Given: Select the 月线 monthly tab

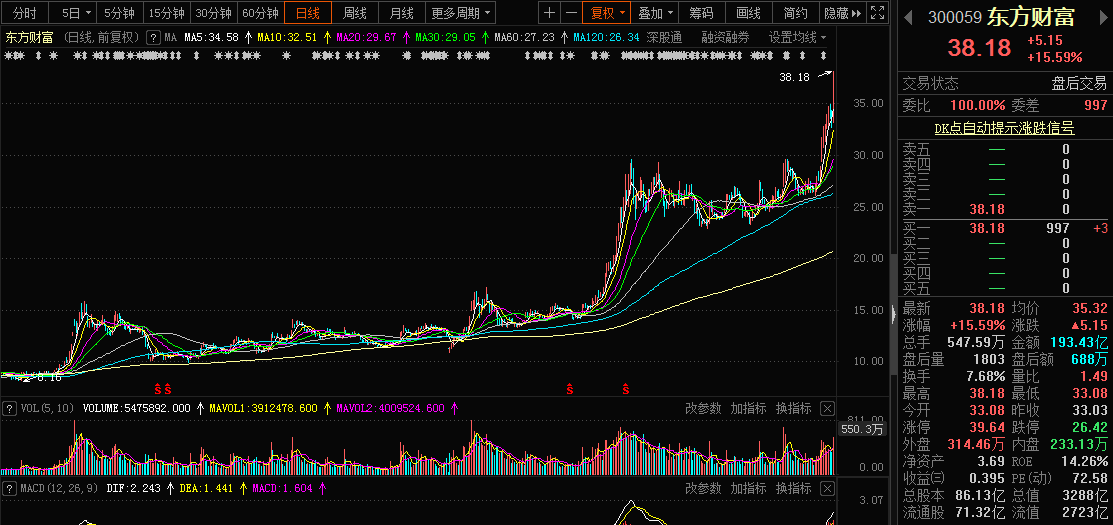Looking at the screenshot, I should coord(402,13).
